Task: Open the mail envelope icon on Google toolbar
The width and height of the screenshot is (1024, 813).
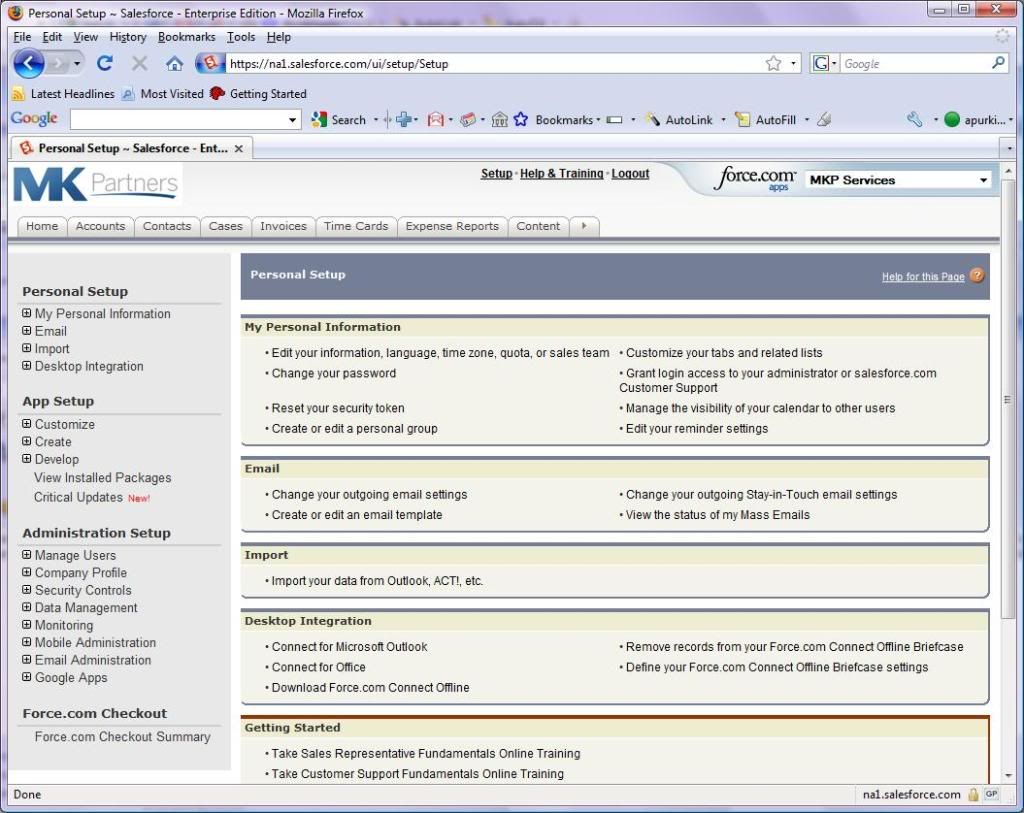Action: point(436,120)
